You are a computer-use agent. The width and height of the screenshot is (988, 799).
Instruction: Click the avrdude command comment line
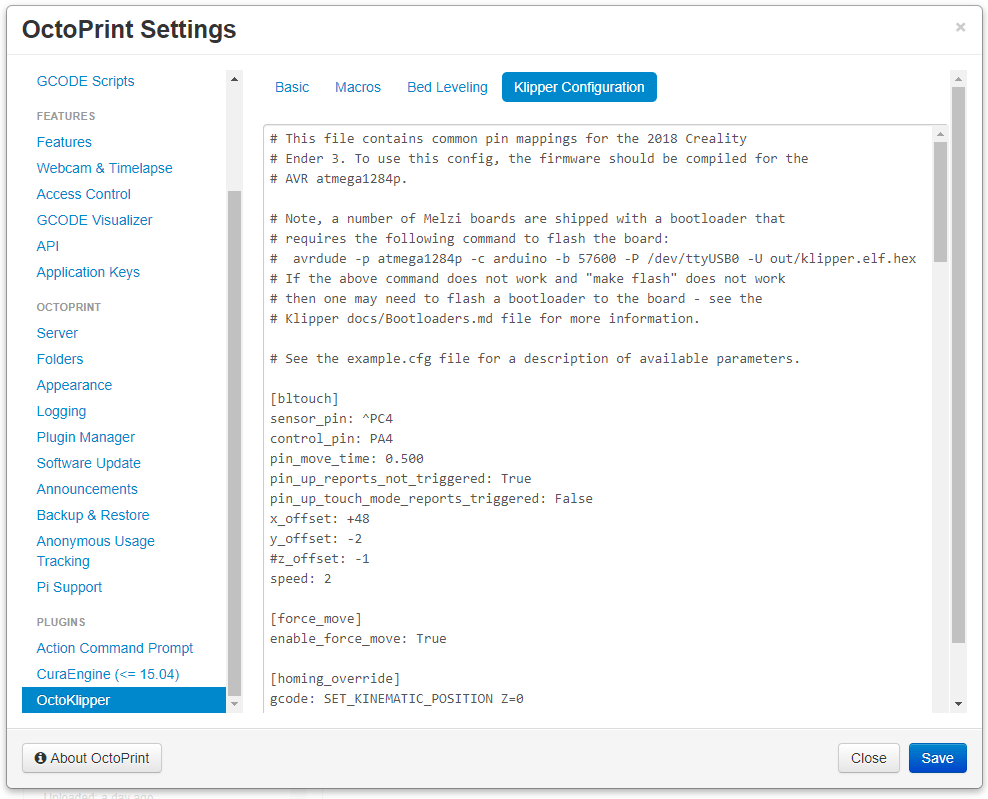click(x=593, y=259)
